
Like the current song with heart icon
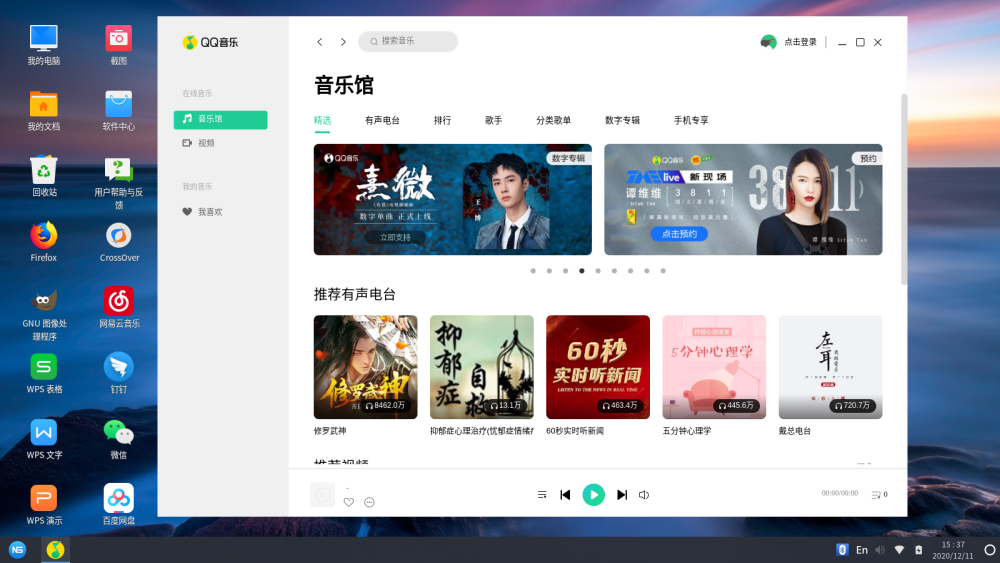coord(349,502)
